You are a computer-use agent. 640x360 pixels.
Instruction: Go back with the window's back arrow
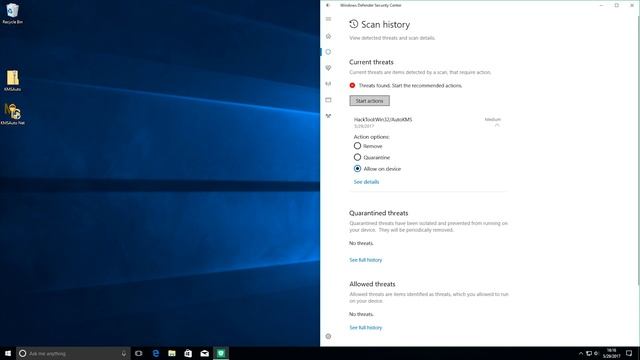328,5
